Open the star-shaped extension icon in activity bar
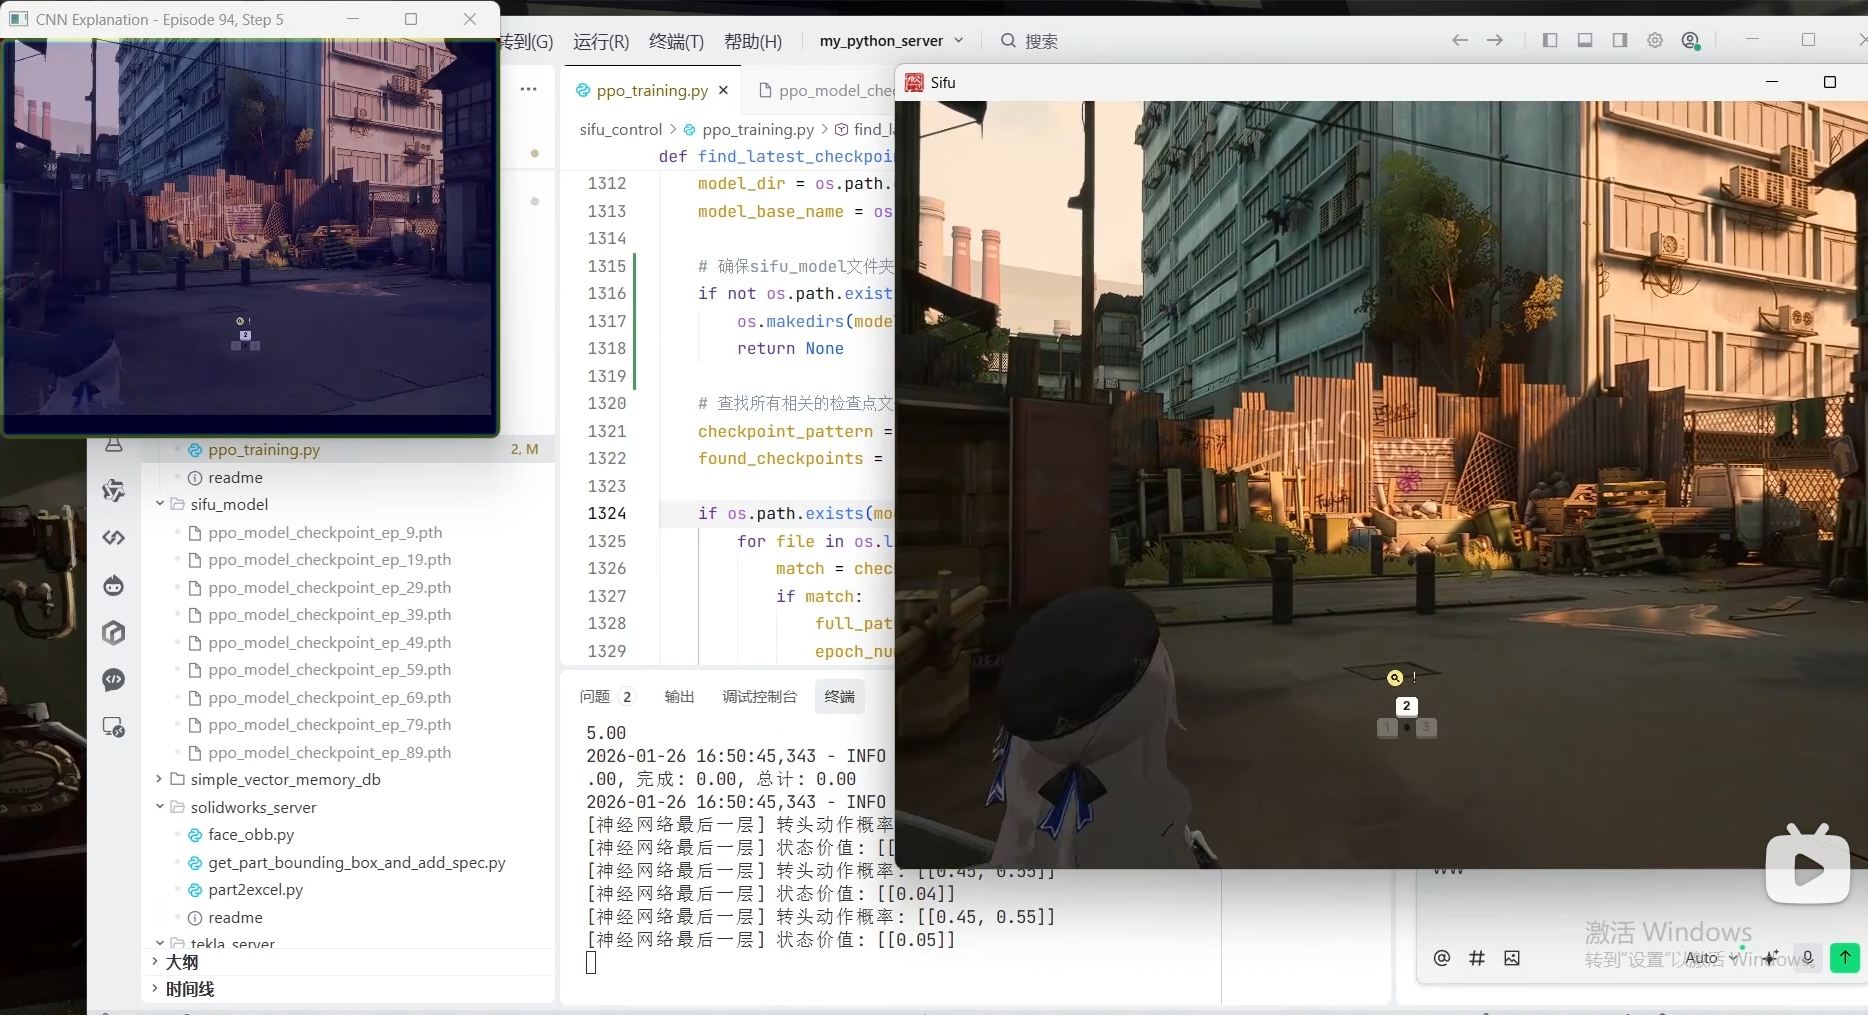Image resolution: width=1868 pixels, height=1015 pixels. (114, 490)
